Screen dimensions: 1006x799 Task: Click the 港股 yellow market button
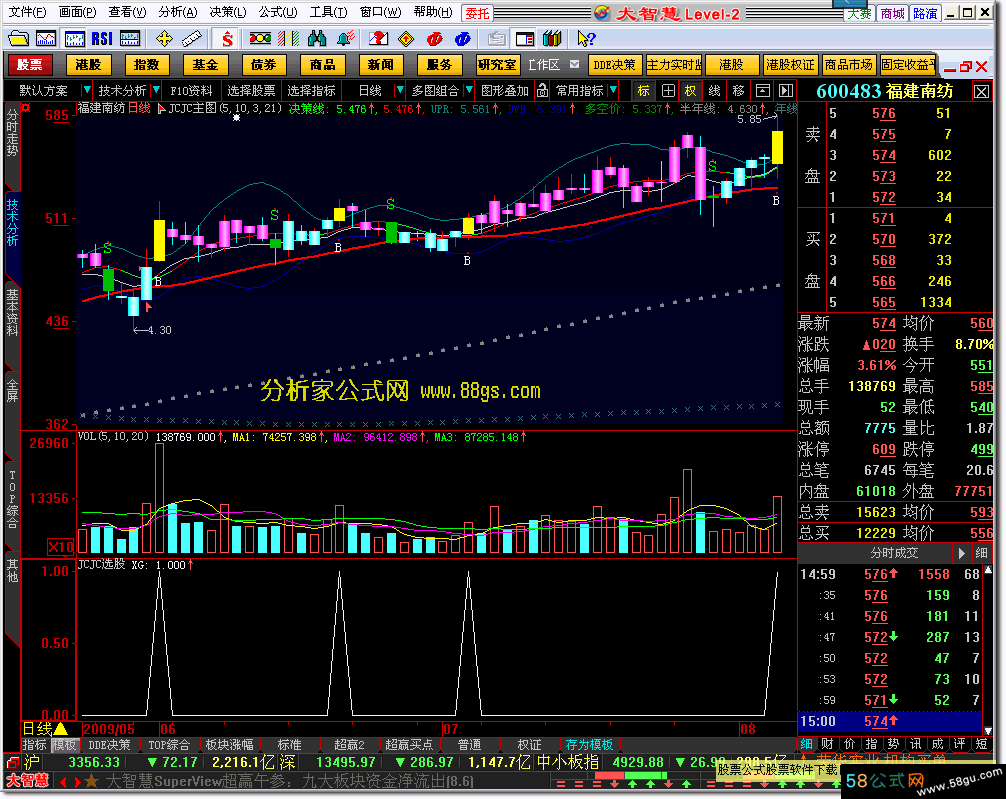click(x=88, y=65)
